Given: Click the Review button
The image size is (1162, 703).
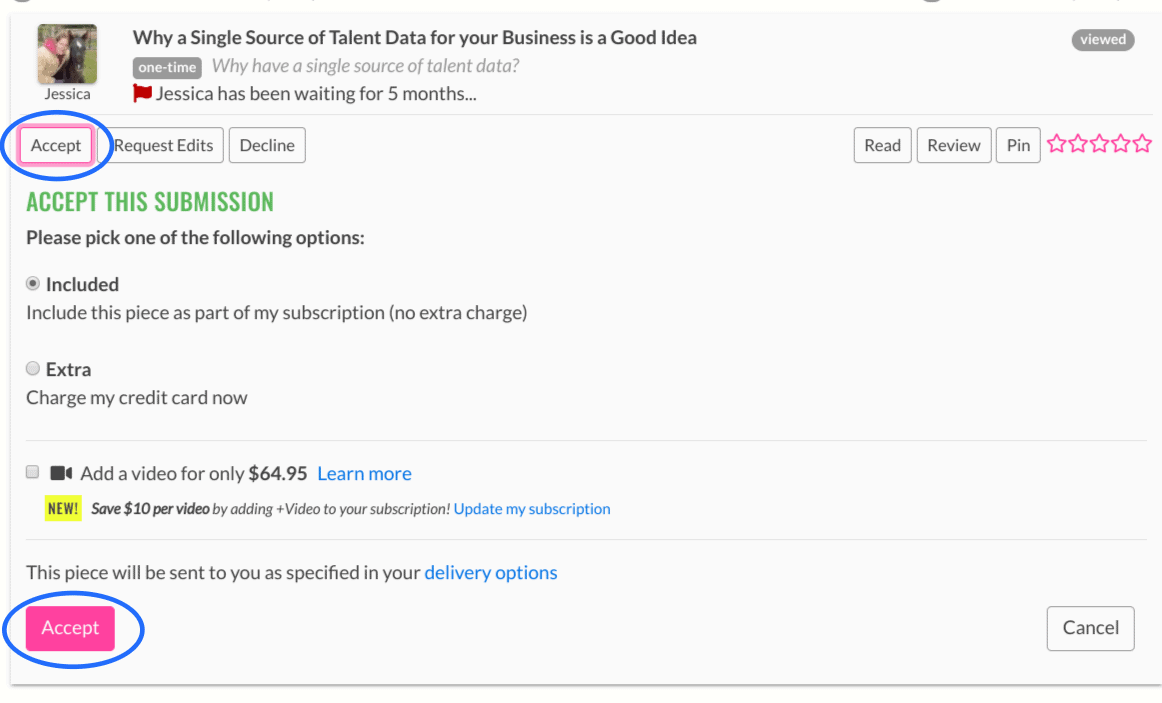Looking at the screenshot, I should pyautogui.click(x=954, y=145).
